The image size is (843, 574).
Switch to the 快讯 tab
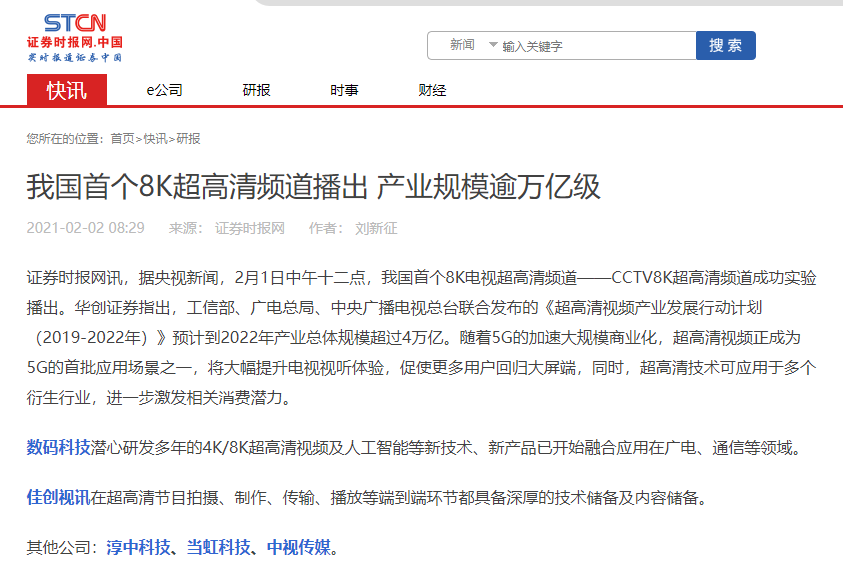click(x=67, y=90)
